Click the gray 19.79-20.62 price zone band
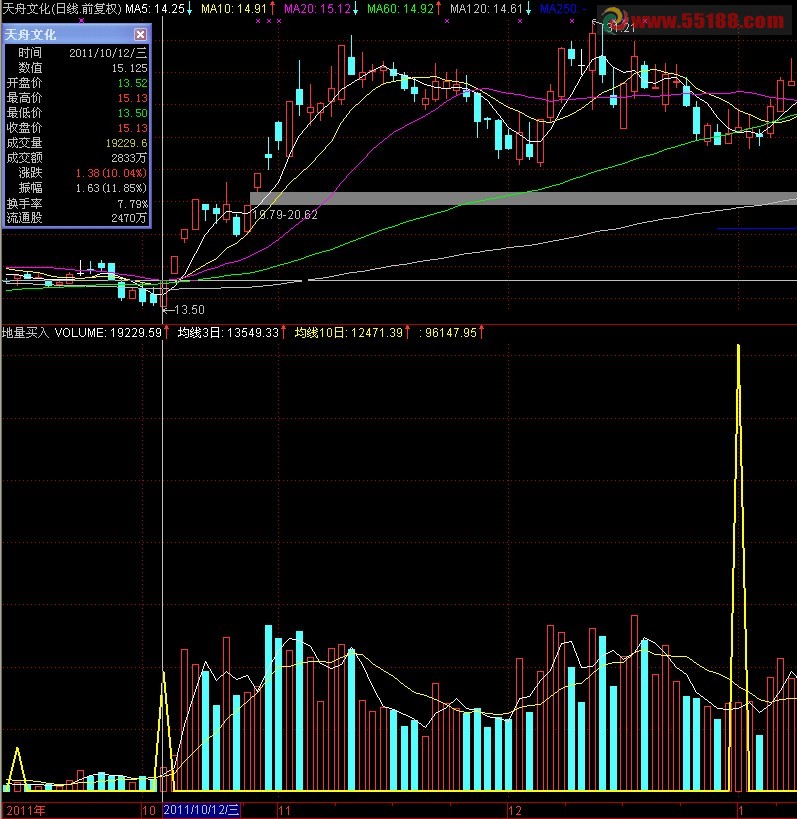This screenshot has width=797, height=819. (x=523, y=198)
